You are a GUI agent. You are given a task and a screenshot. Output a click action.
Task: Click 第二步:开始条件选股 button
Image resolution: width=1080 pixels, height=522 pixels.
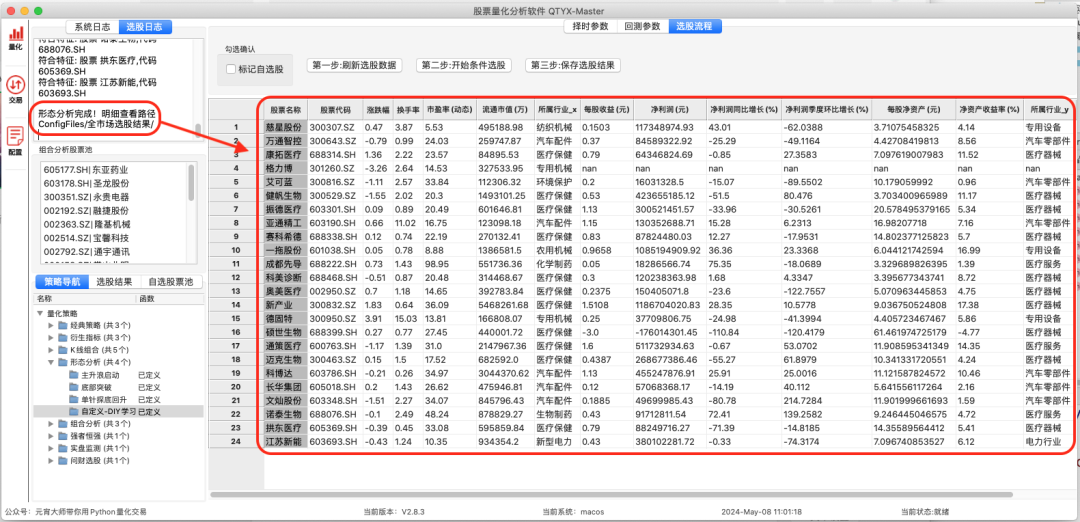[x=464, y=65]
